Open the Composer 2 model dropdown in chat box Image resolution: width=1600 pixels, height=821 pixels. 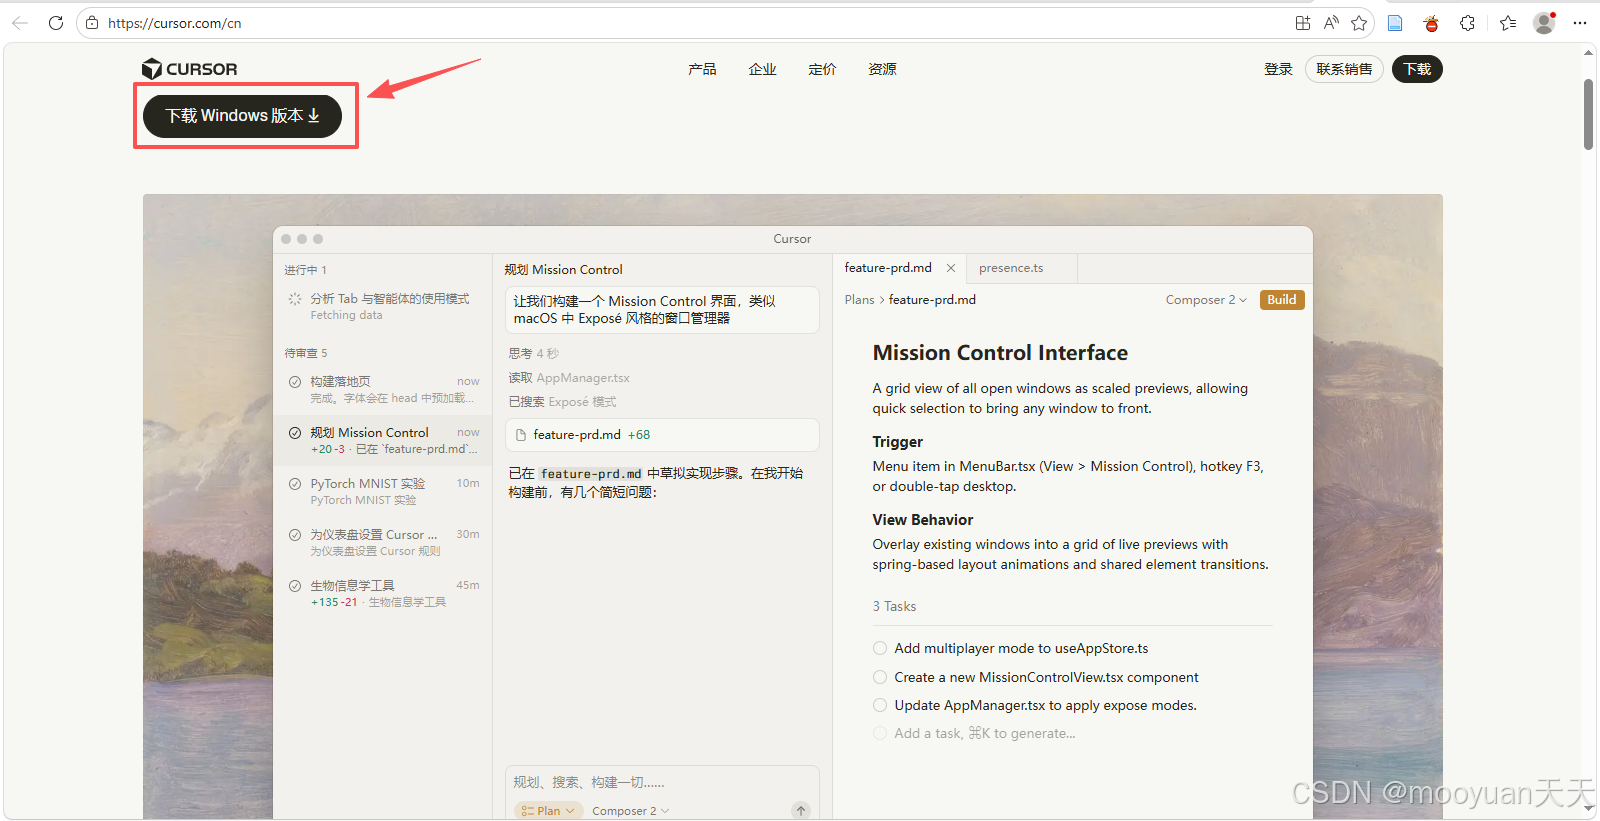631,811
